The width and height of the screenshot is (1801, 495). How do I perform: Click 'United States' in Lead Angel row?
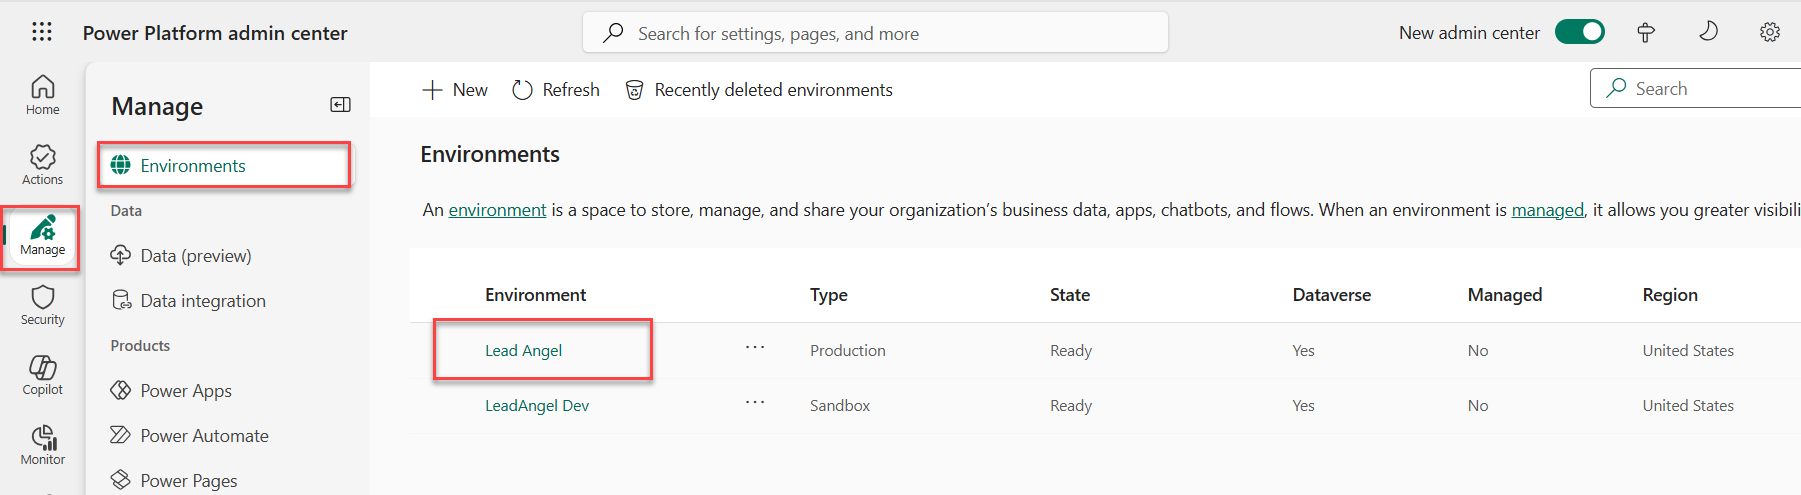(1688, 351)
